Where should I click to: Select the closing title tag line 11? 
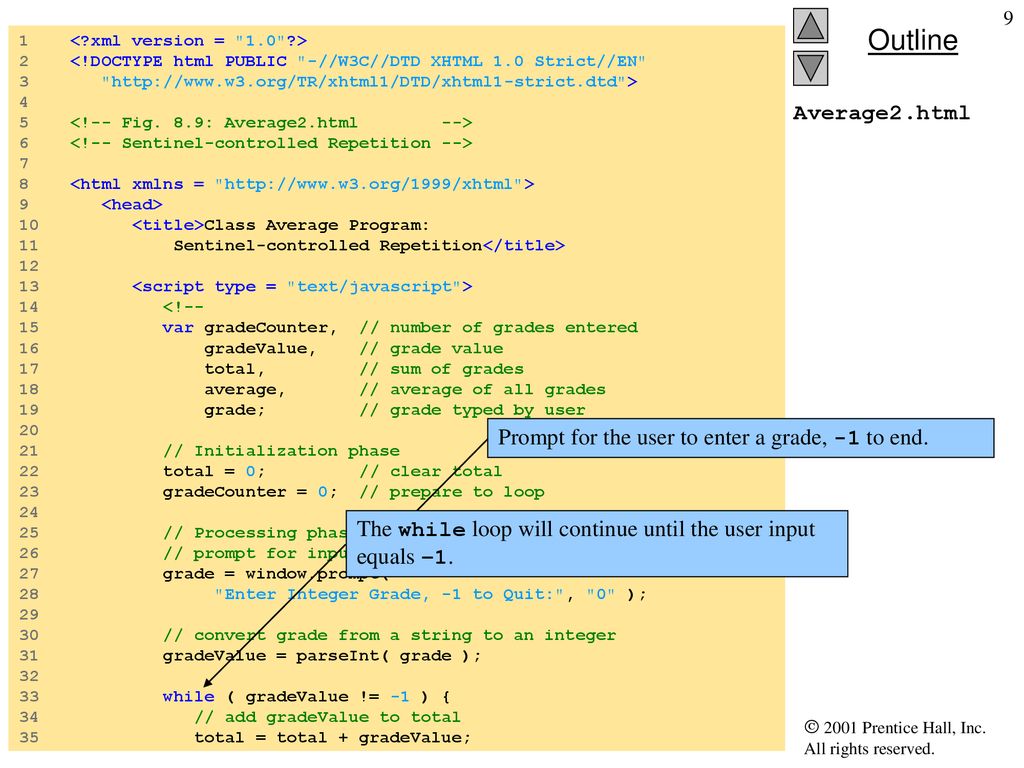click(369, 246)
